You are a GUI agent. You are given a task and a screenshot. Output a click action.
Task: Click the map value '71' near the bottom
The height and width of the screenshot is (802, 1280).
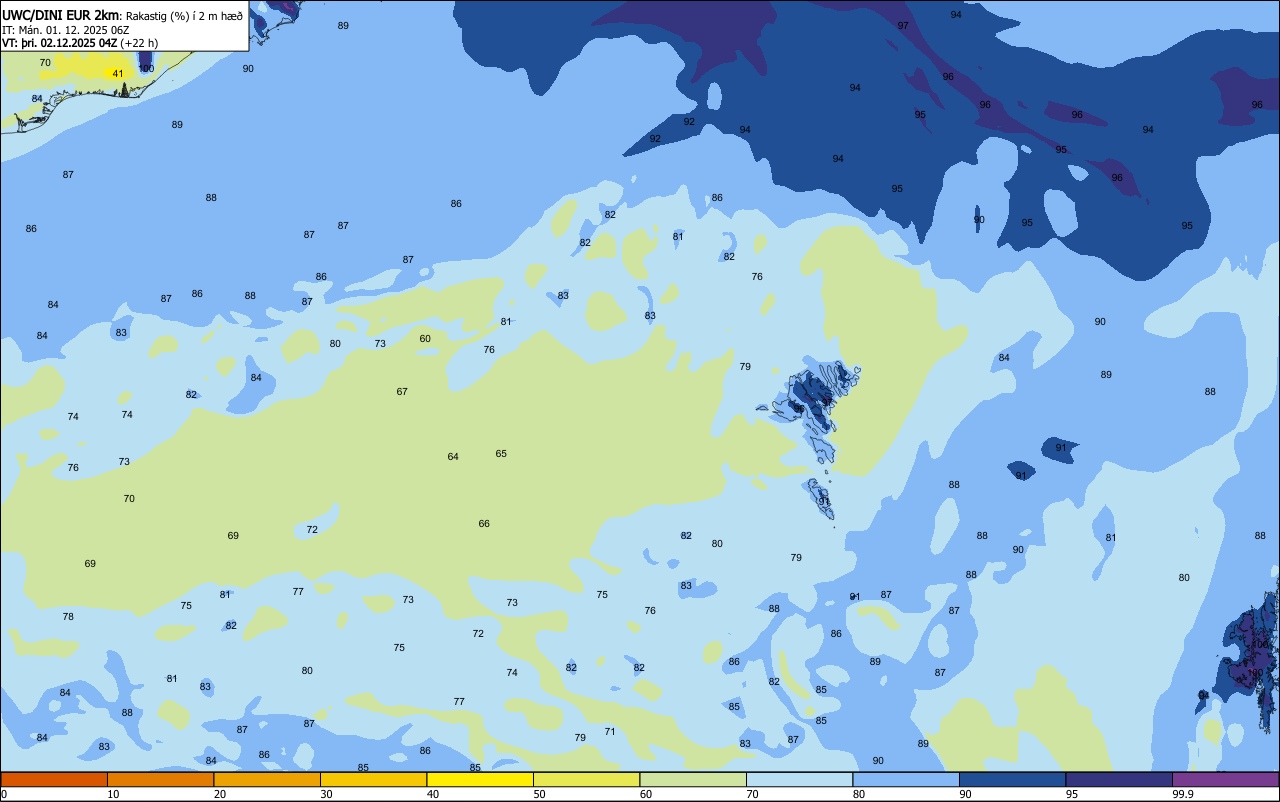(x=610, y=731)
